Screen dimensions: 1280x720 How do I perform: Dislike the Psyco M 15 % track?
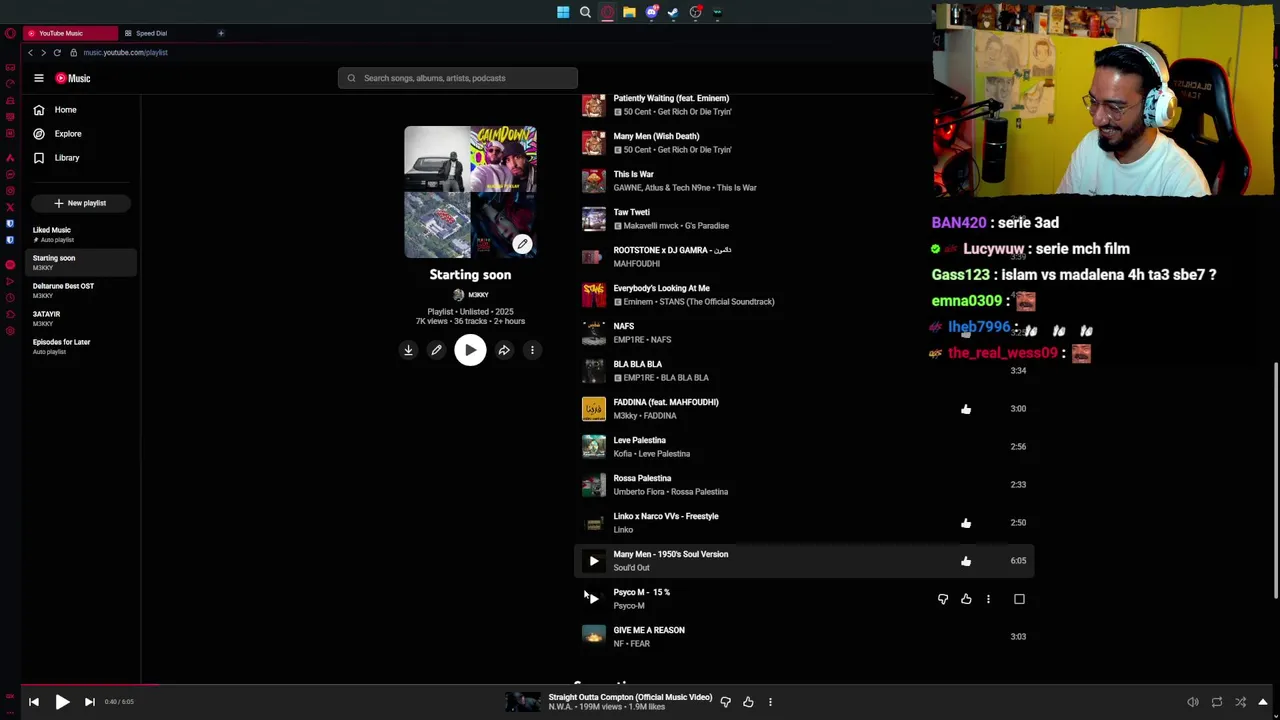(943, 599)
